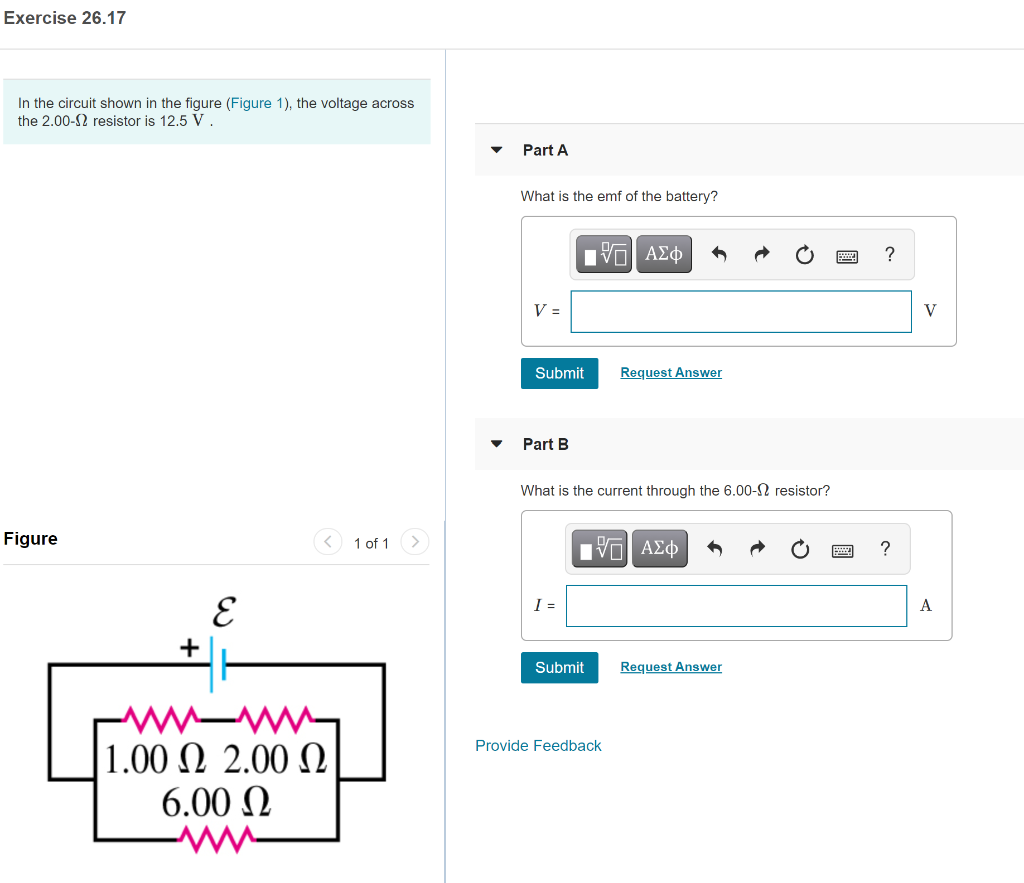Click the Figure panel heading
The image size is (1024, 883).
pyautogui.click(x=31, y=539)
